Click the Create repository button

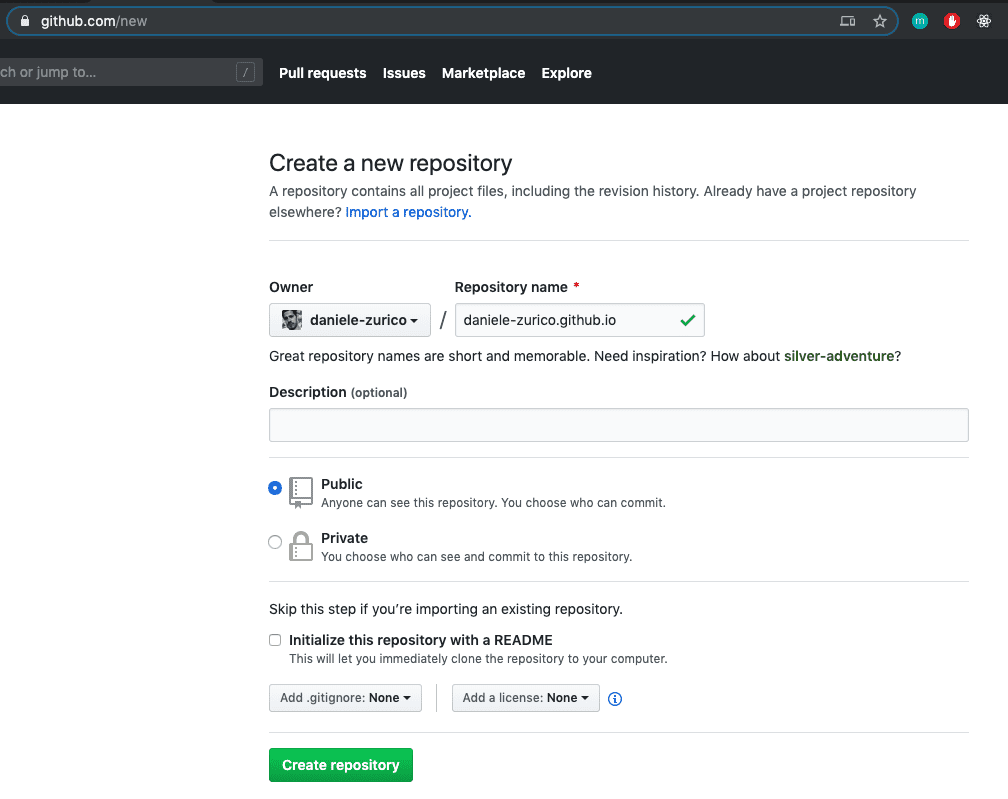coord(341,765)
